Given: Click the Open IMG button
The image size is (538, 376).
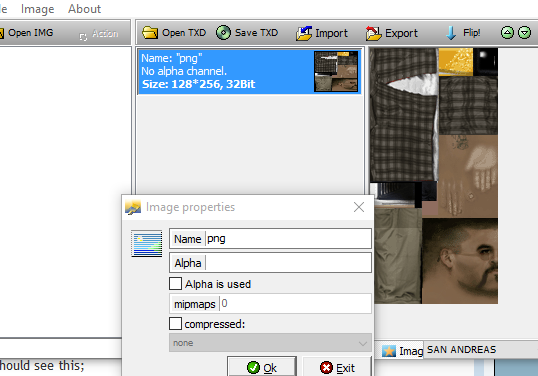Looking at the screenshot, I should (x=26, y=33).
